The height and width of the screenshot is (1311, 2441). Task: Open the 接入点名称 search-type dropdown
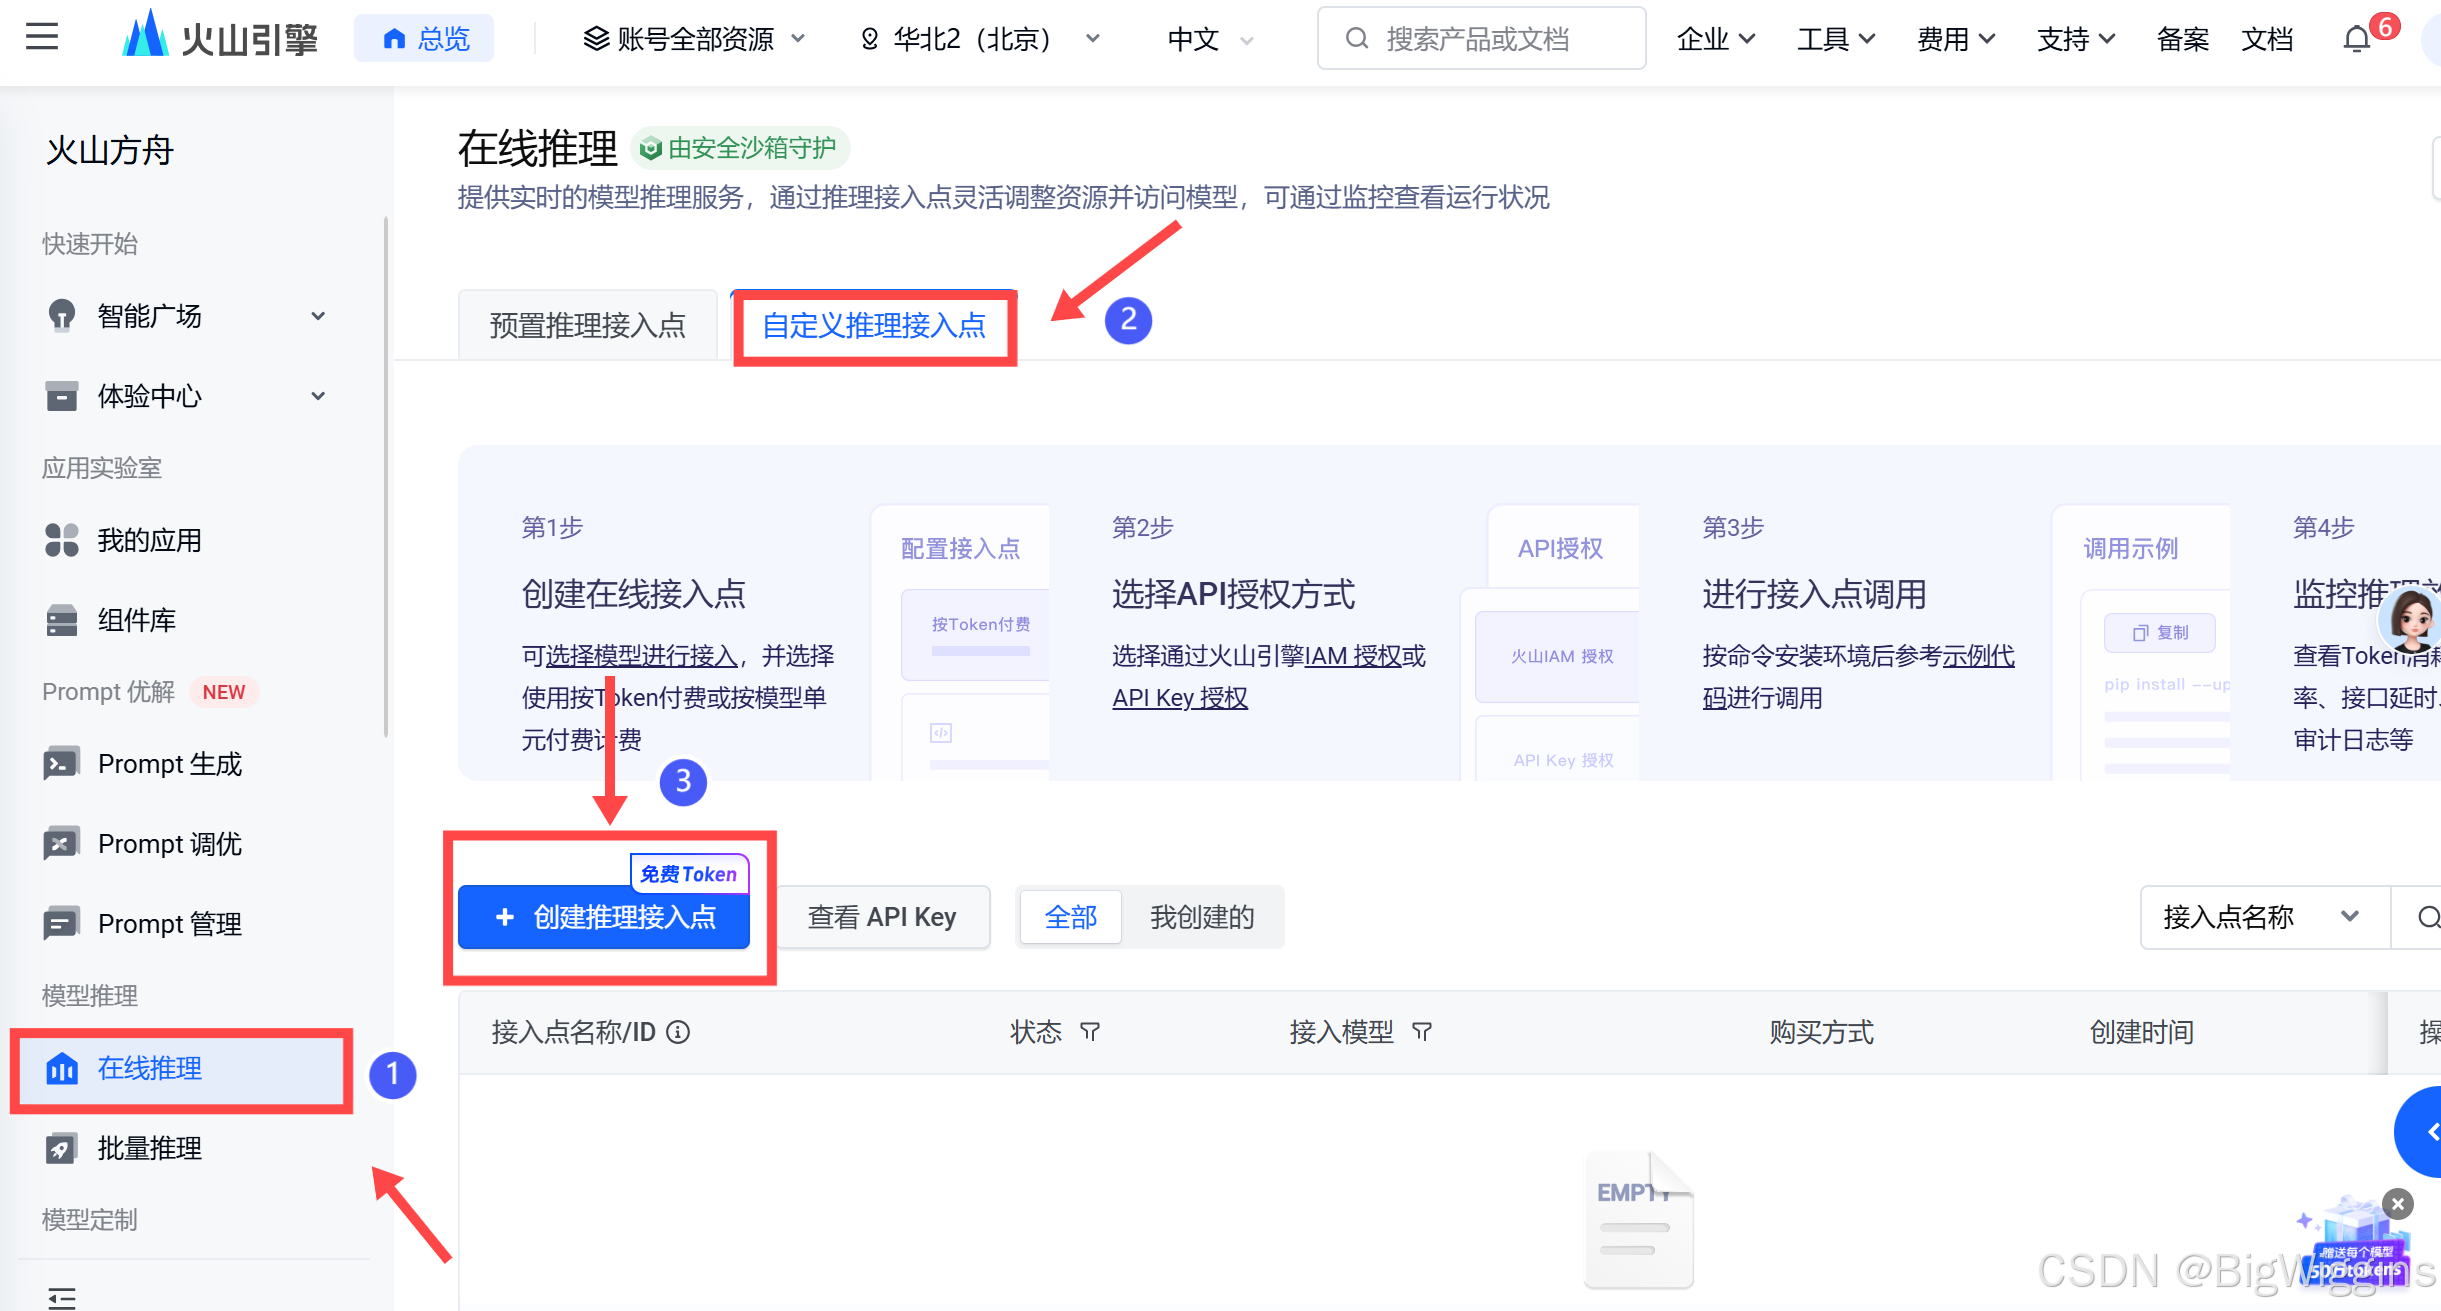2262,917
